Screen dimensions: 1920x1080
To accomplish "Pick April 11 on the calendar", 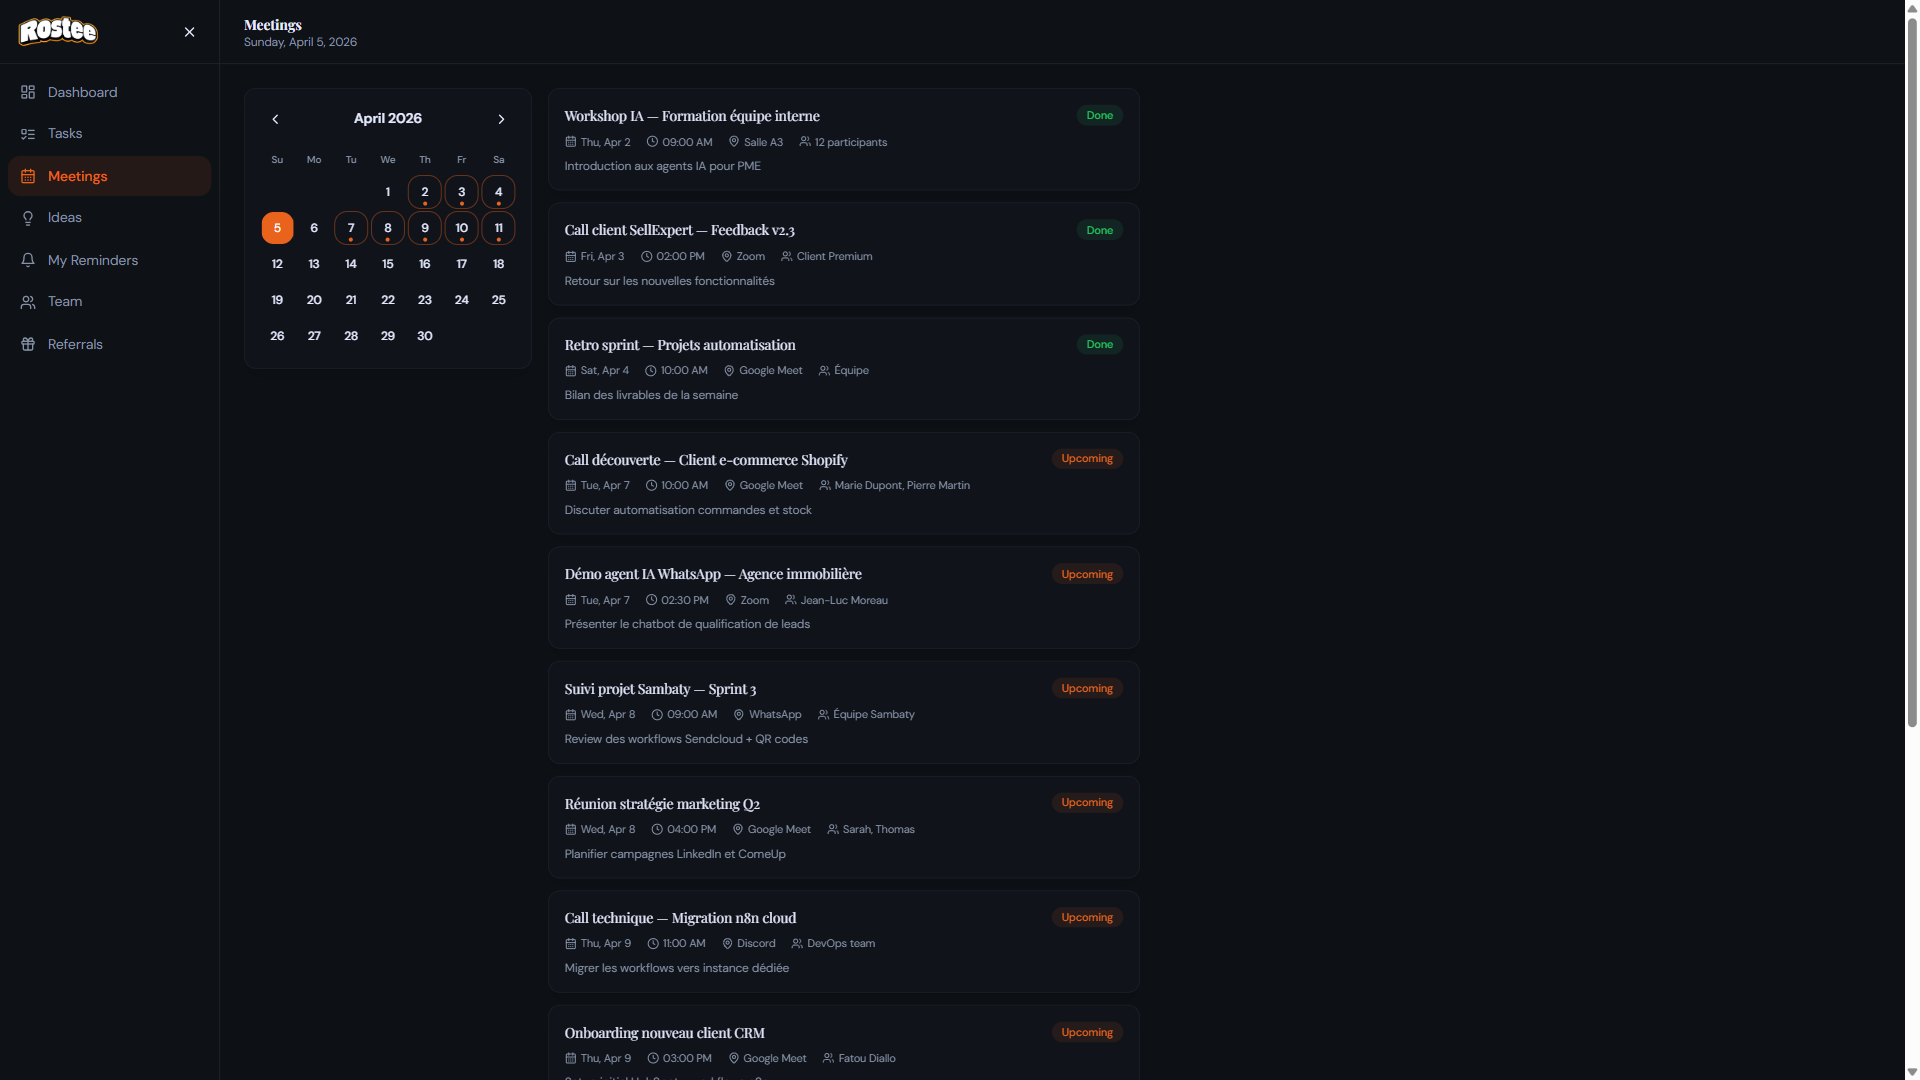I will coord(498,228).
